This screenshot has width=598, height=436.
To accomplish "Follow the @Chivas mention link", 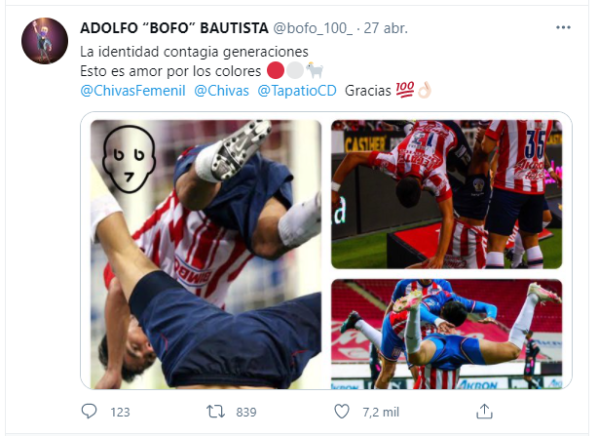I will pyautogui.click(x=222, y=91).
